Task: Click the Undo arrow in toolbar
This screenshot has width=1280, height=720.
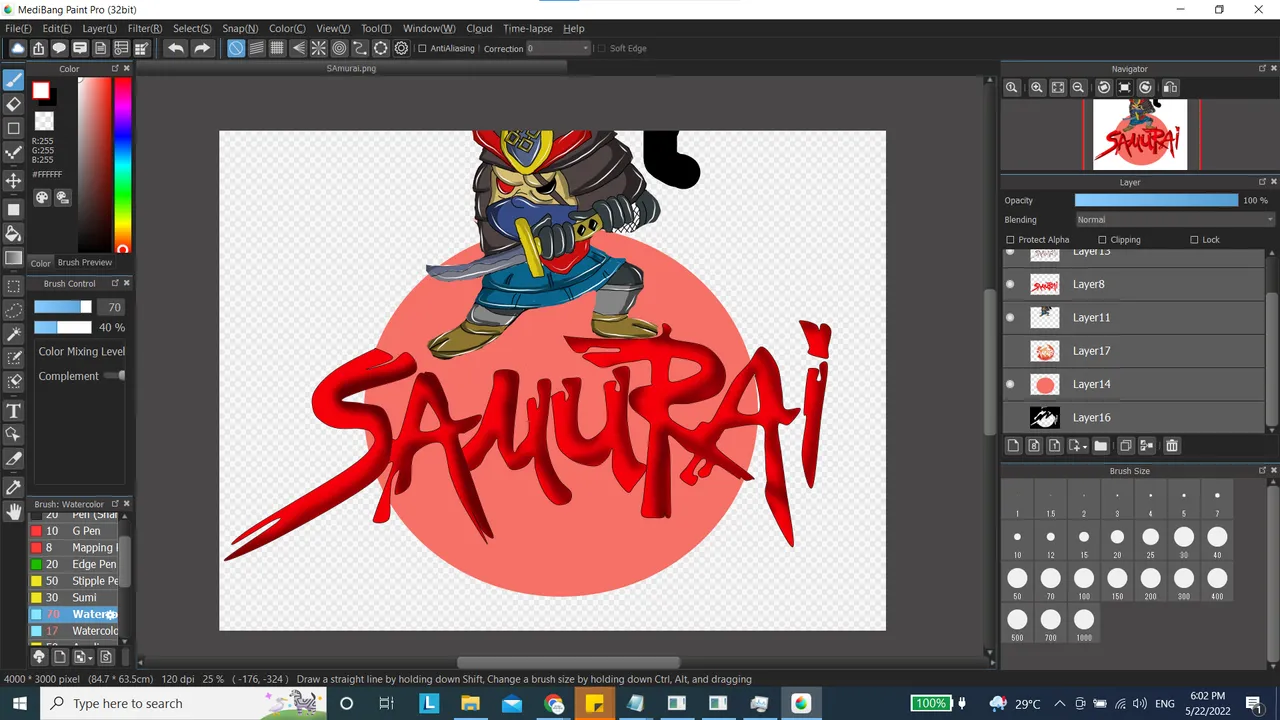Action: (176, 48)
